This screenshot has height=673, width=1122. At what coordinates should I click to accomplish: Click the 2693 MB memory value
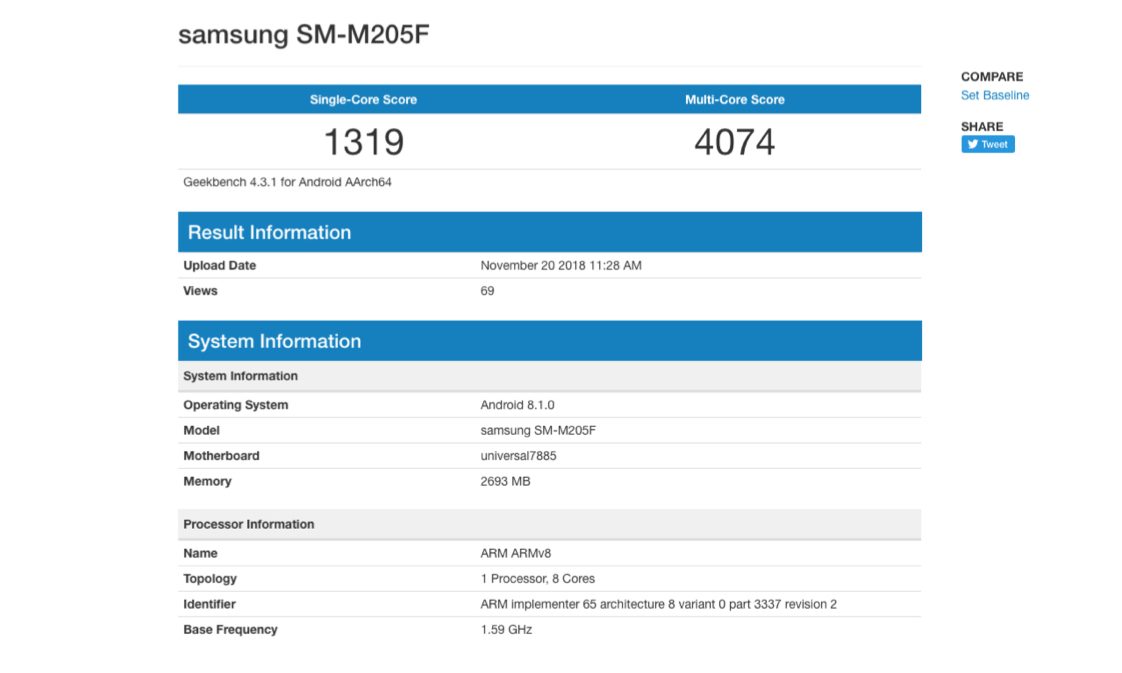[505, 481]
